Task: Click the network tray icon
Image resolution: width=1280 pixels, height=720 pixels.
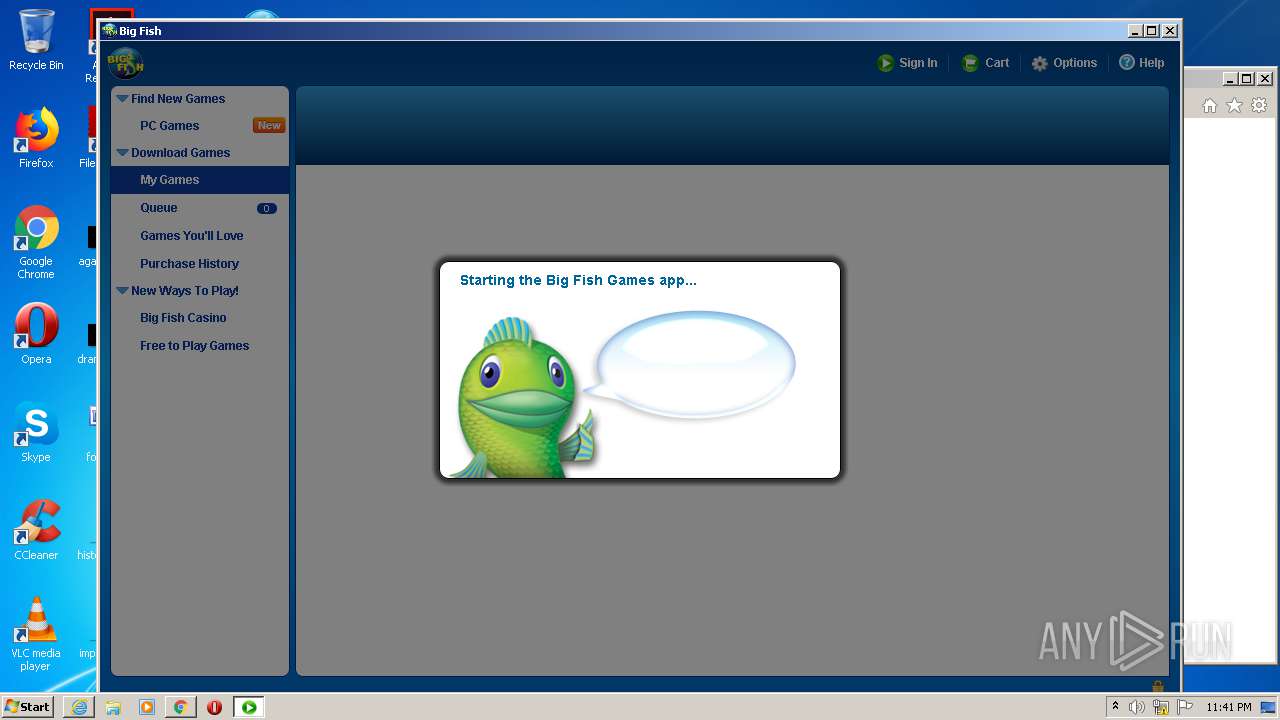Action: 1161,707
